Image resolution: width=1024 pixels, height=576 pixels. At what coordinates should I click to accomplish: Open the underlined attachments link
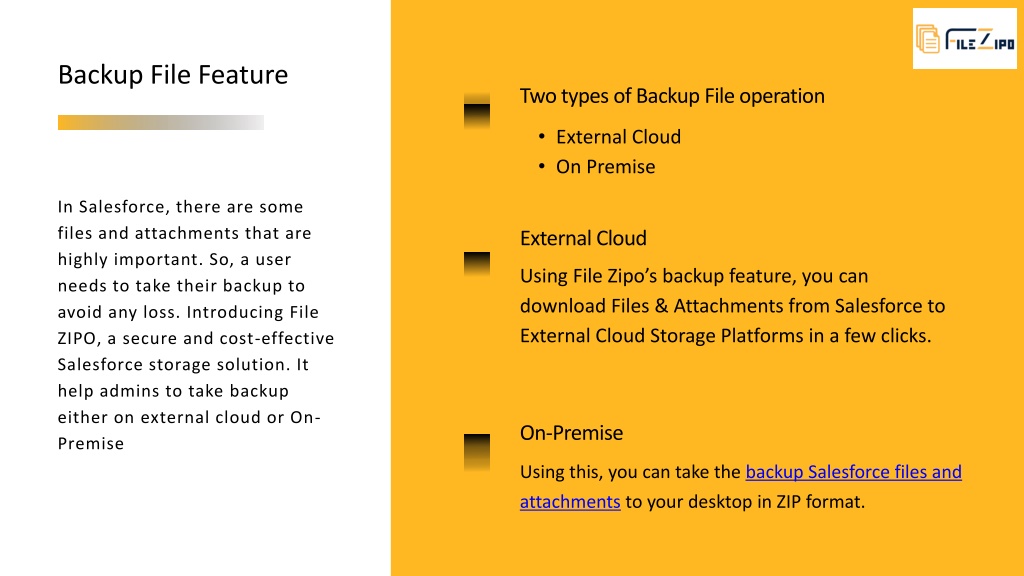(x=570, y=502)
